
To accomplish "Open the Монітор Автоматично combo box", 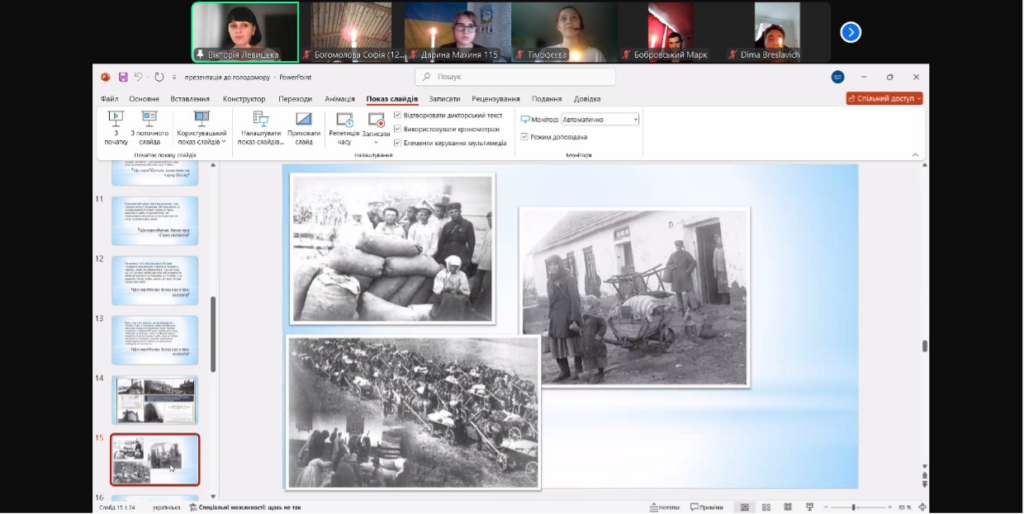I will pyautogui.click(x=600, y=120).
